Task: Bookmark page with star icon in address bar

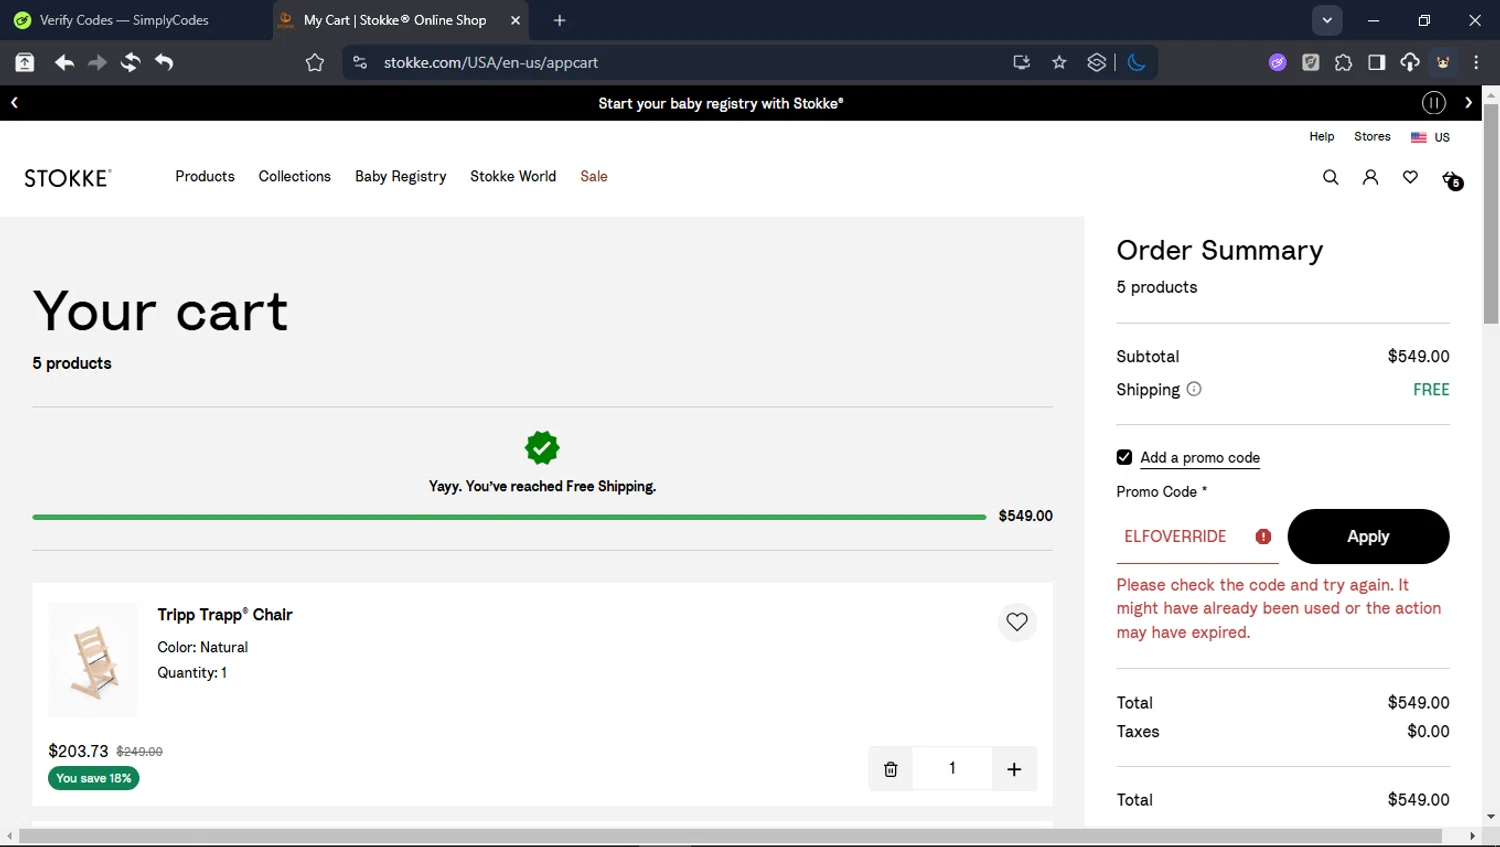Action: pos(1059,62)
